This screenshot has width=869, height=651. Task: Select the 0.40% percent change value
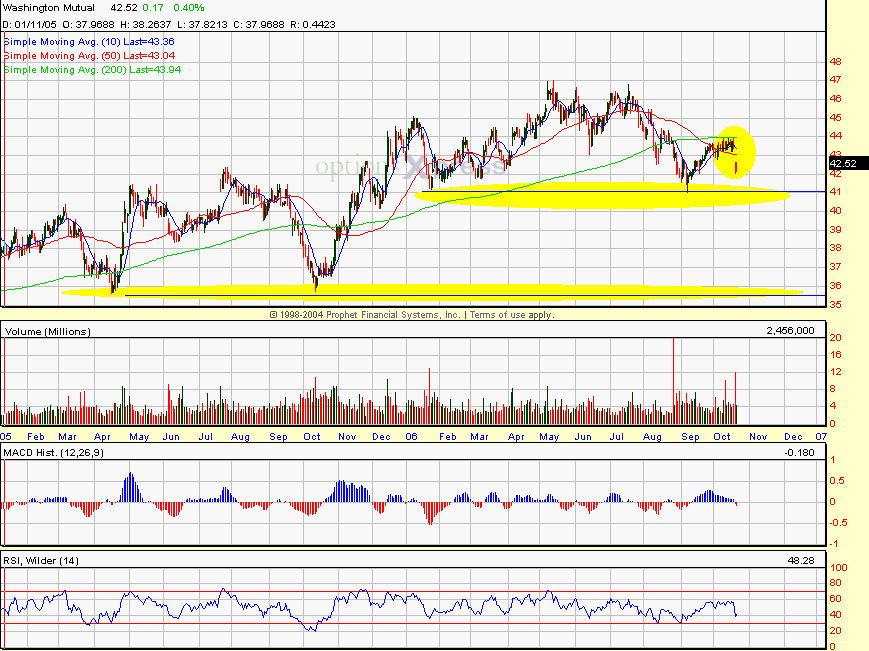188,8
